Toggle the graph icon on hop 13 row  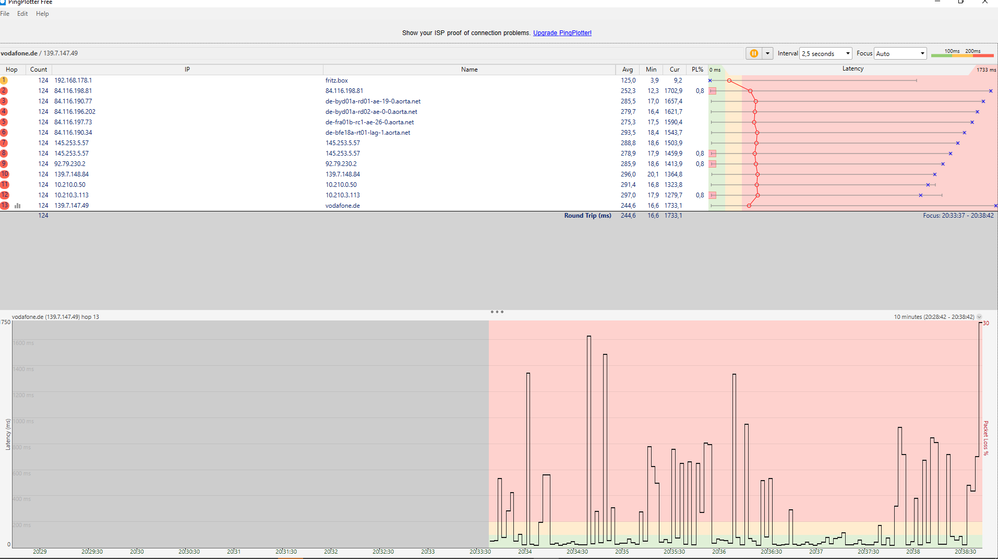pyautogui.click(x=17, y=205)
